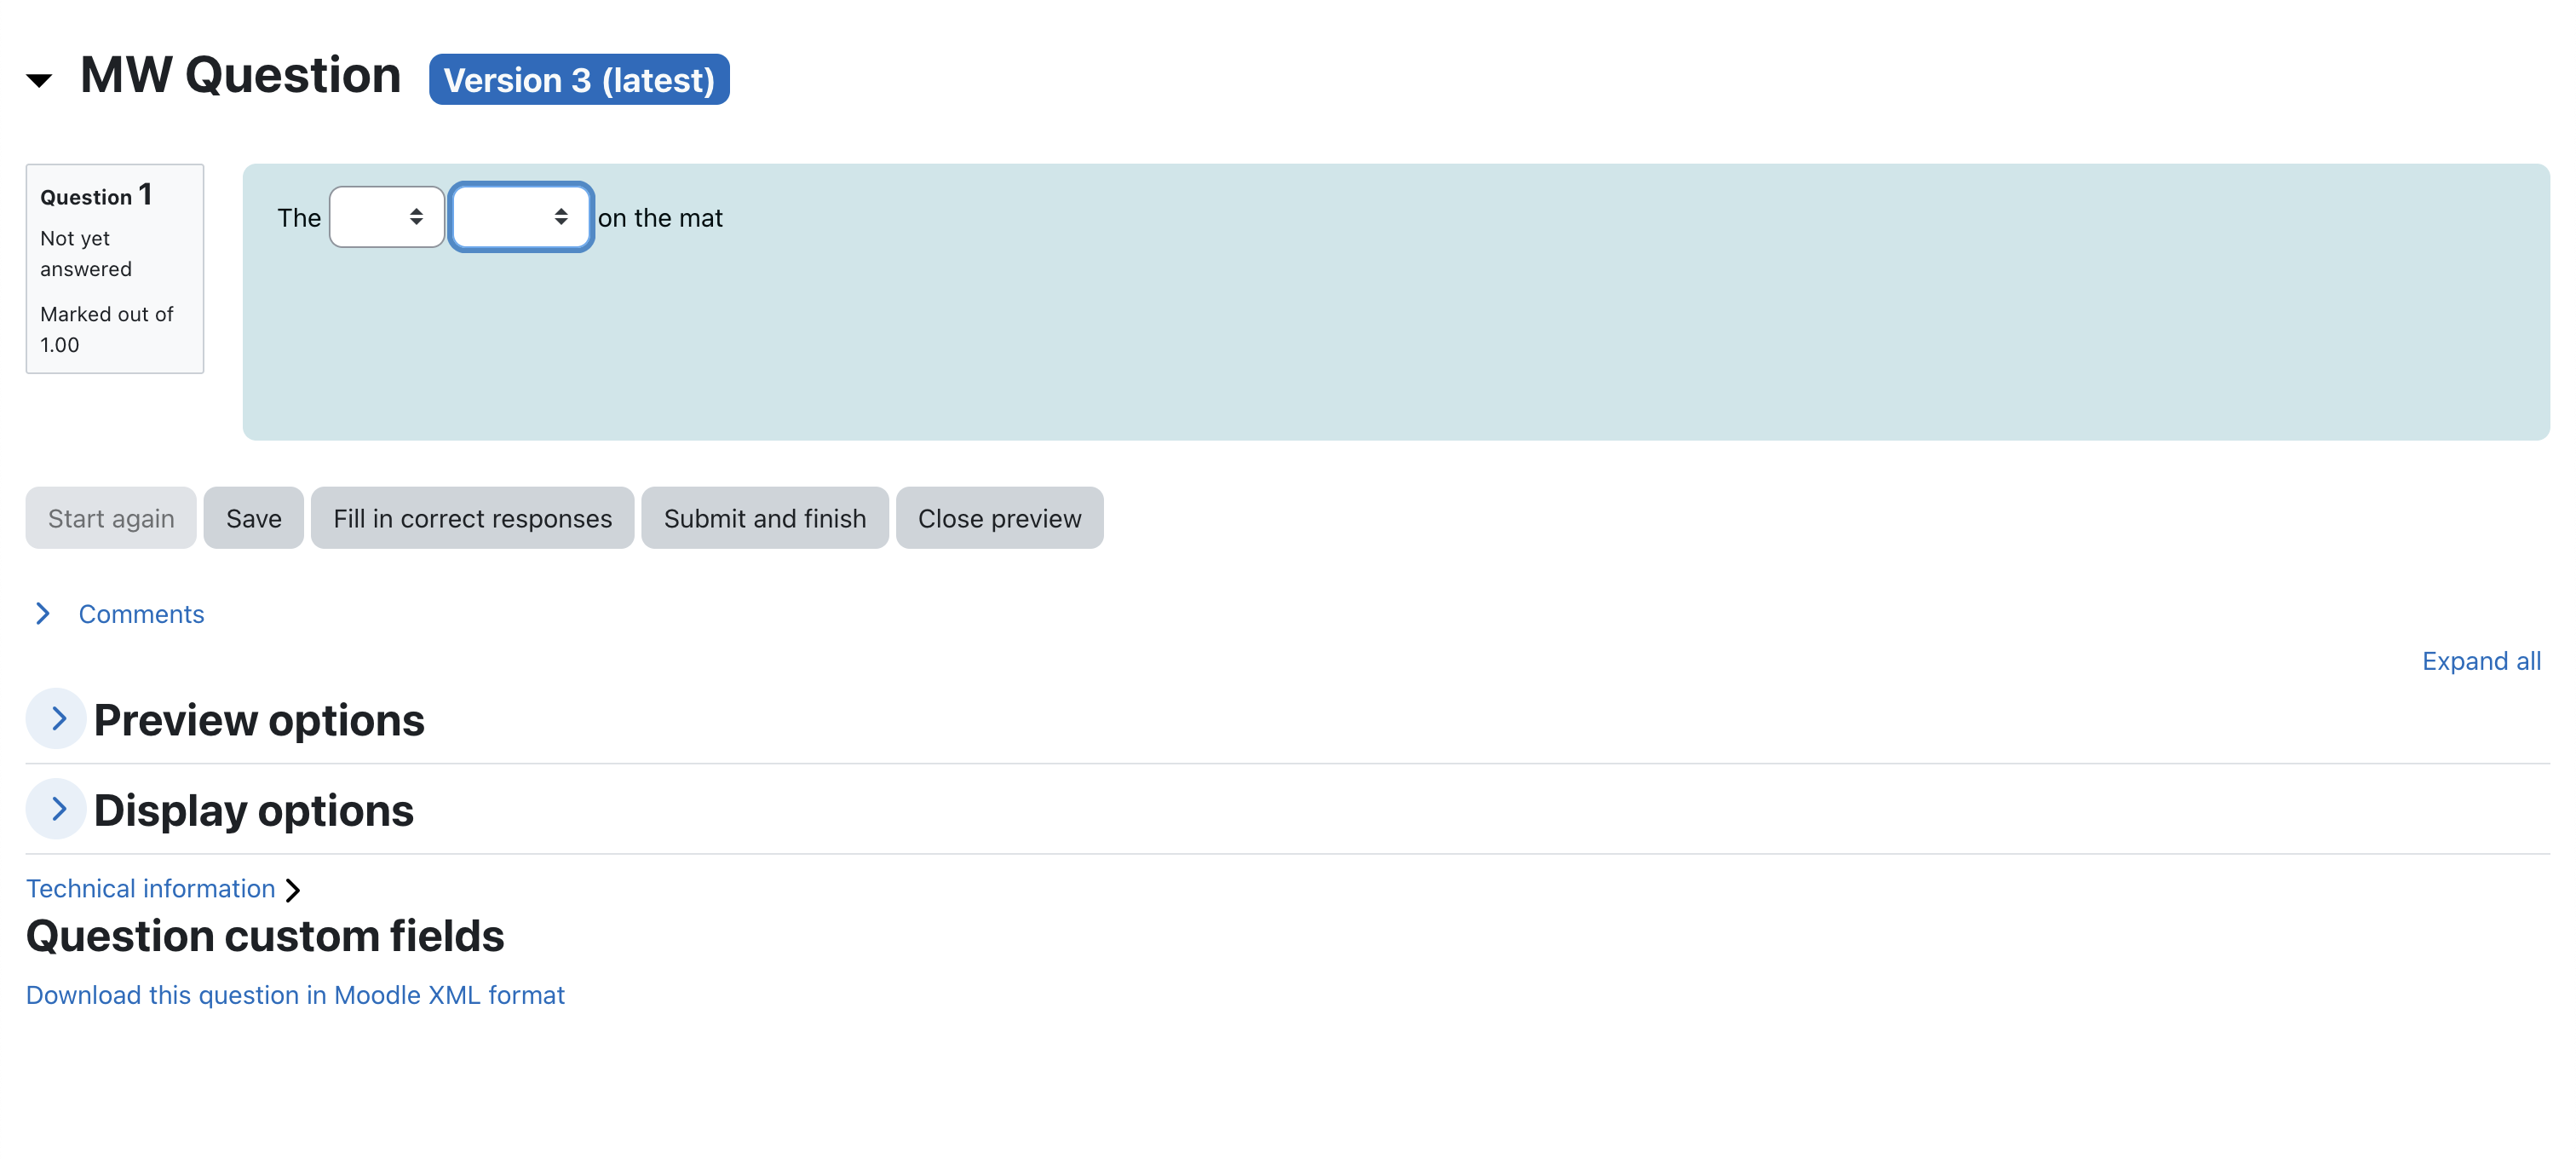Expand the Comments chevron
The width and height of the screenshot is (2576, 1159).
(x=43, y=614)
